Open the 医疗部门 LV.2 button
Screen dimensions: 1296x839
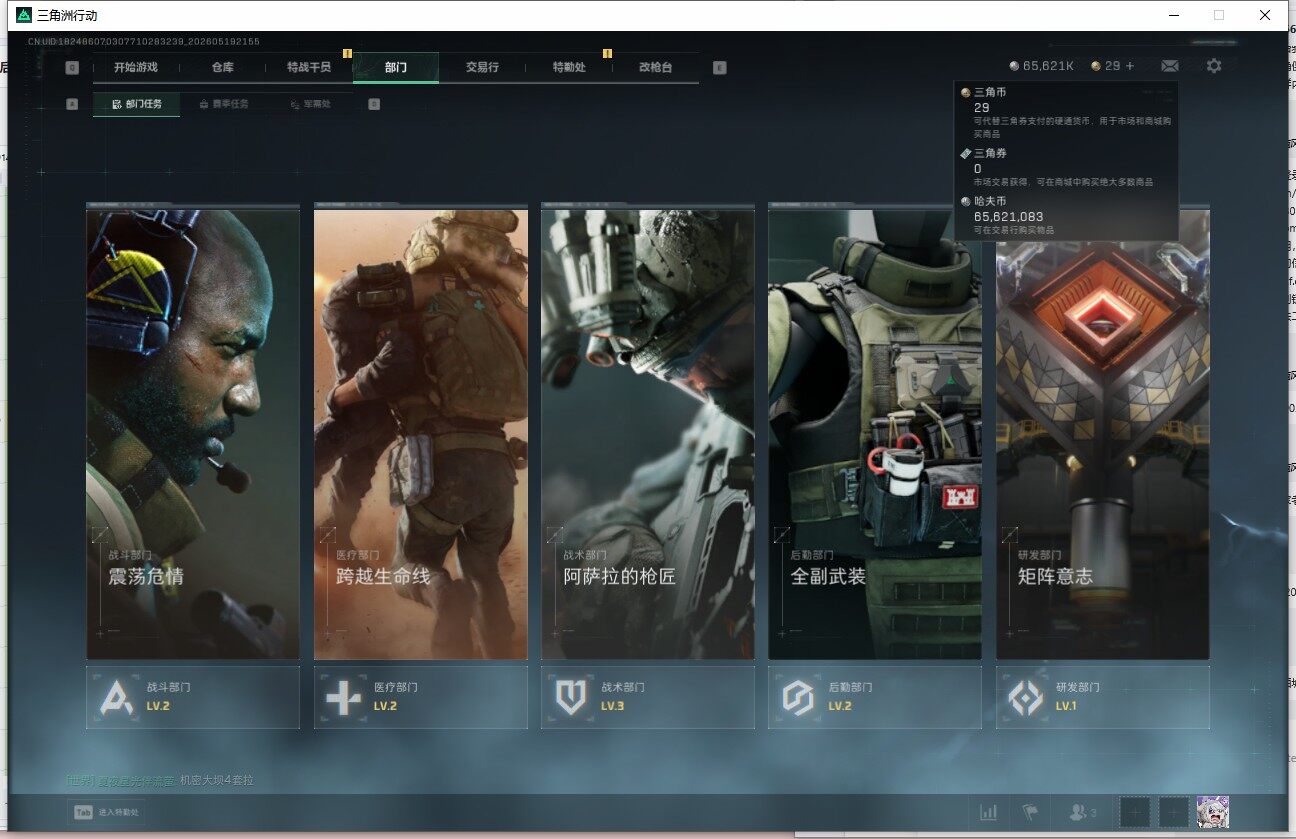[421, 697]
